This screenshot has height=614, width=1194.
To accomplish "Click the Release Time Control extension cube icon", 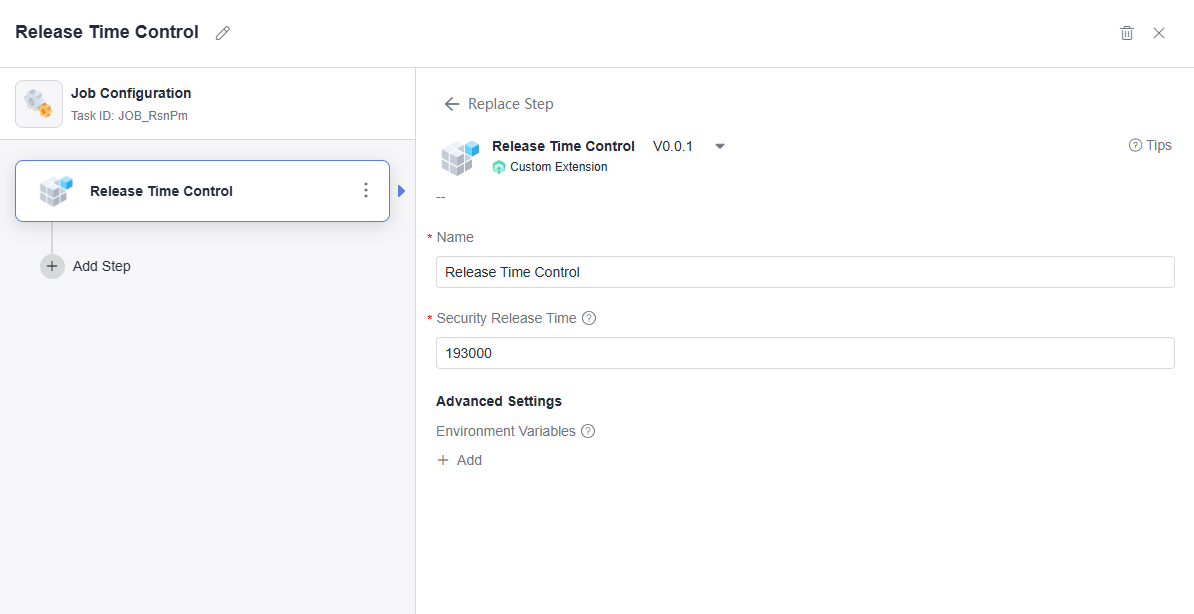I will point(460,157).
